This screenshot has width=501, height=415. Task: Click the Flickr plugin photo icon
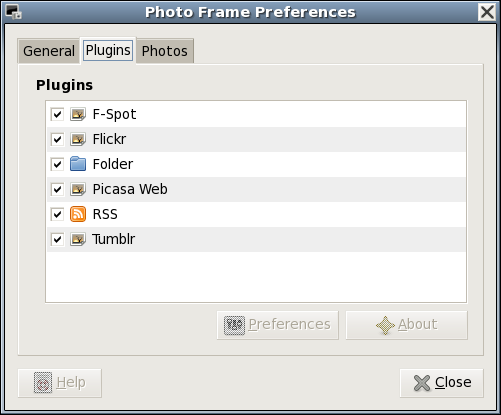click(x=78, y=139)
